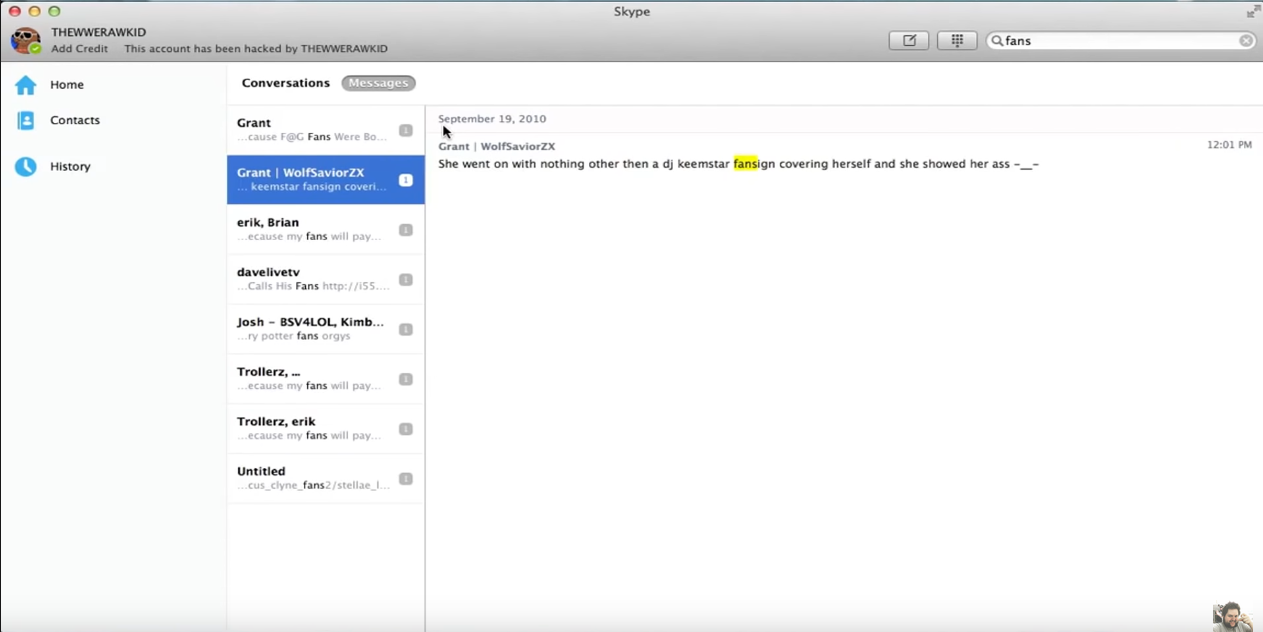Open Josh - BSV4LOL, Kimb... conversation
Screen dimensions: 1263x632
326,329
